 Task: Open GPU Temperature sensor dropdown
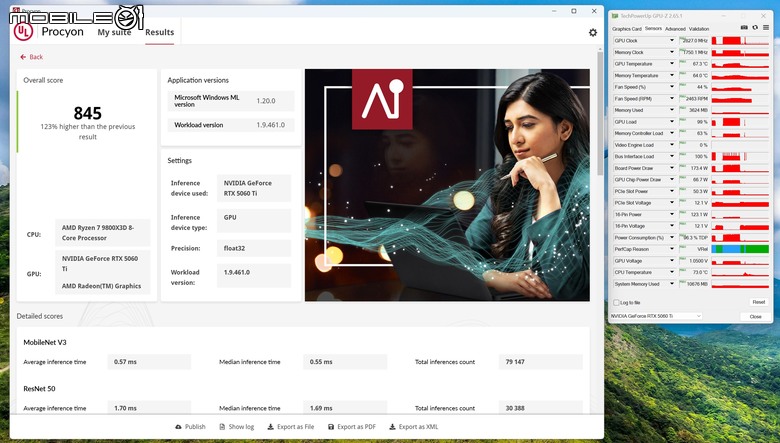click(672, 64)
